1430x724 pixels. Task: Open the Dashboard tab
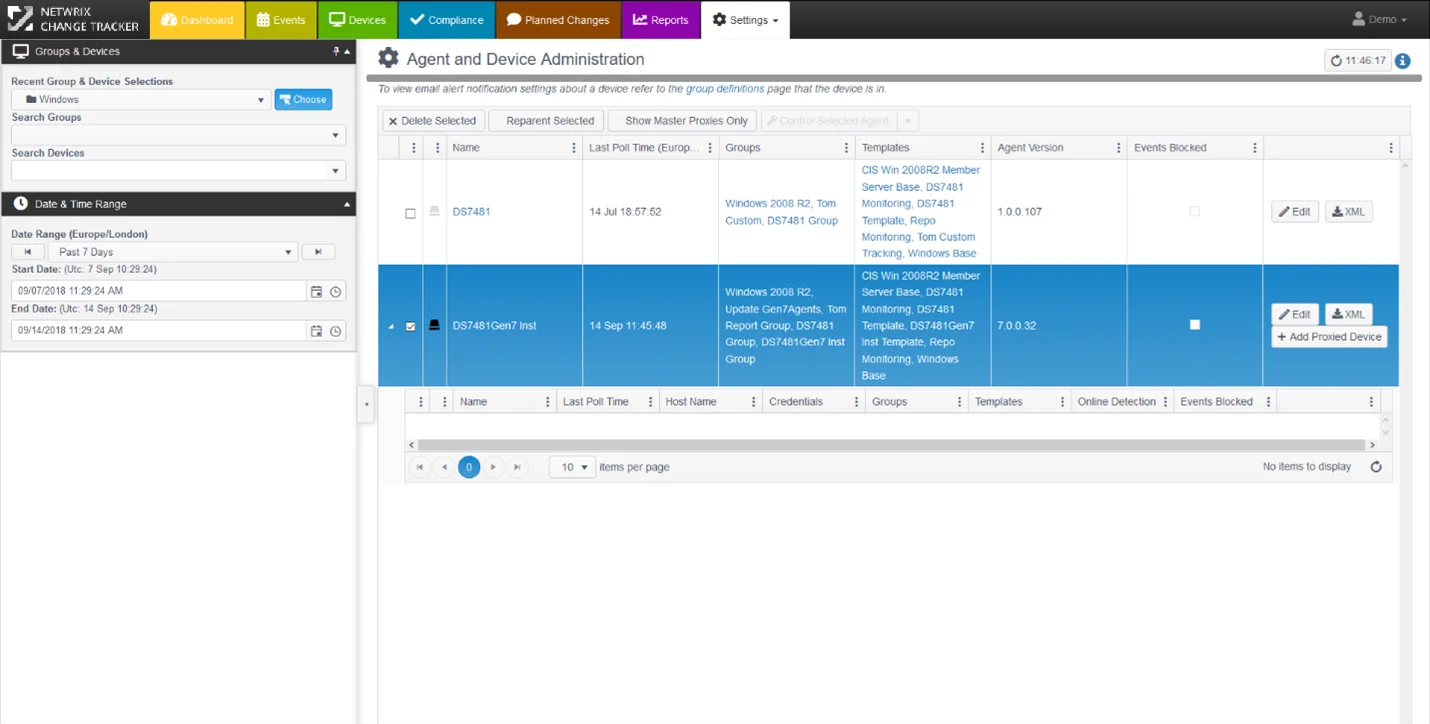point(197,20)
